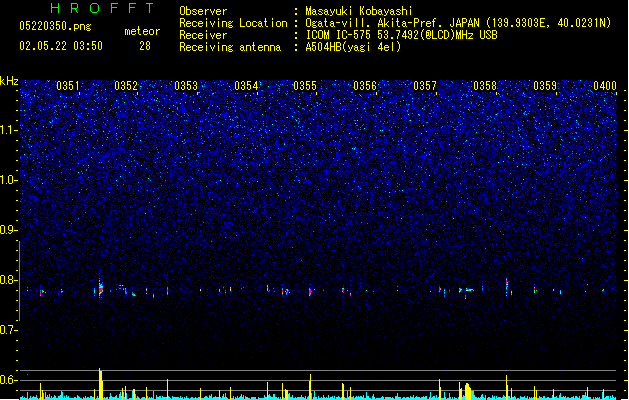
Task: Click the 1.1 kHz axis label
Action: coord(7,130)
